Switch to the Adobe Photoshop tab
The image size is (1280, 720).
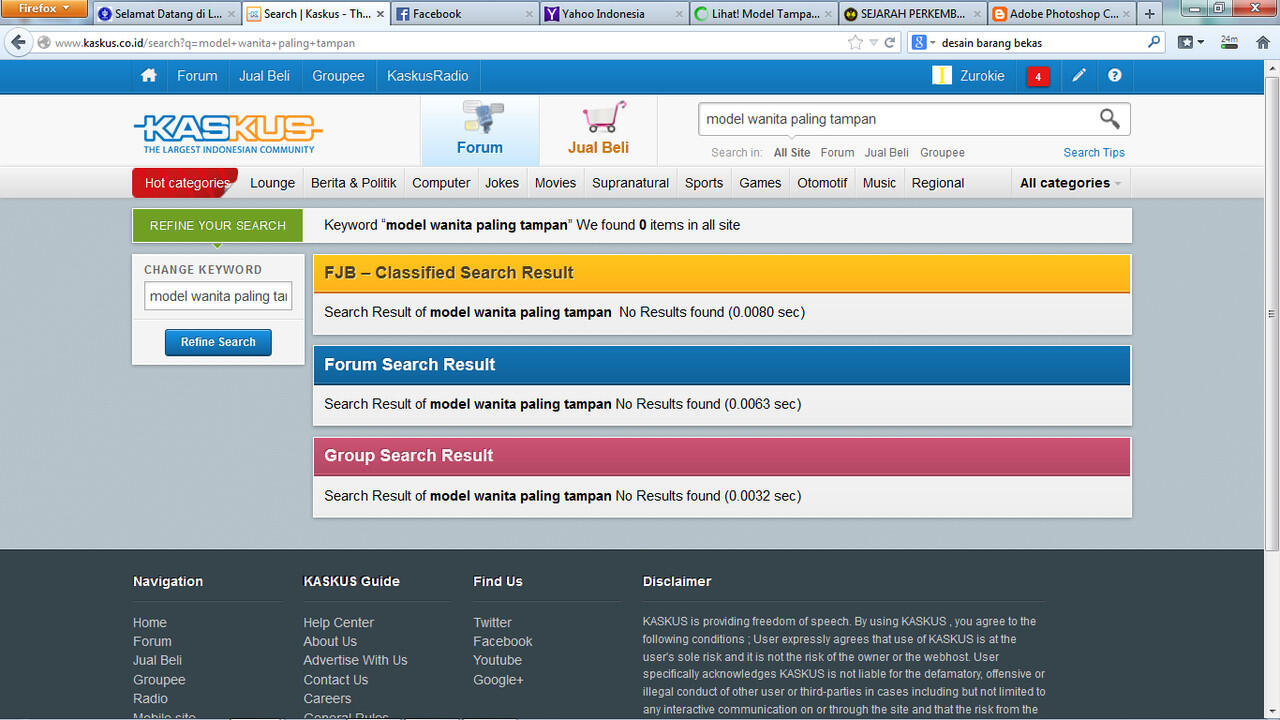coord(1063,14)
